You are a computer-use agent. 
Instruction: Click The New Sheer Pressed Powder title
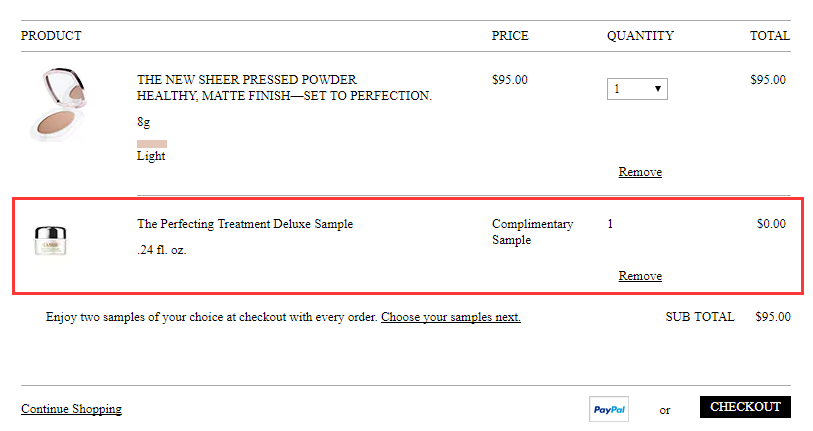(x=247, y=79)
